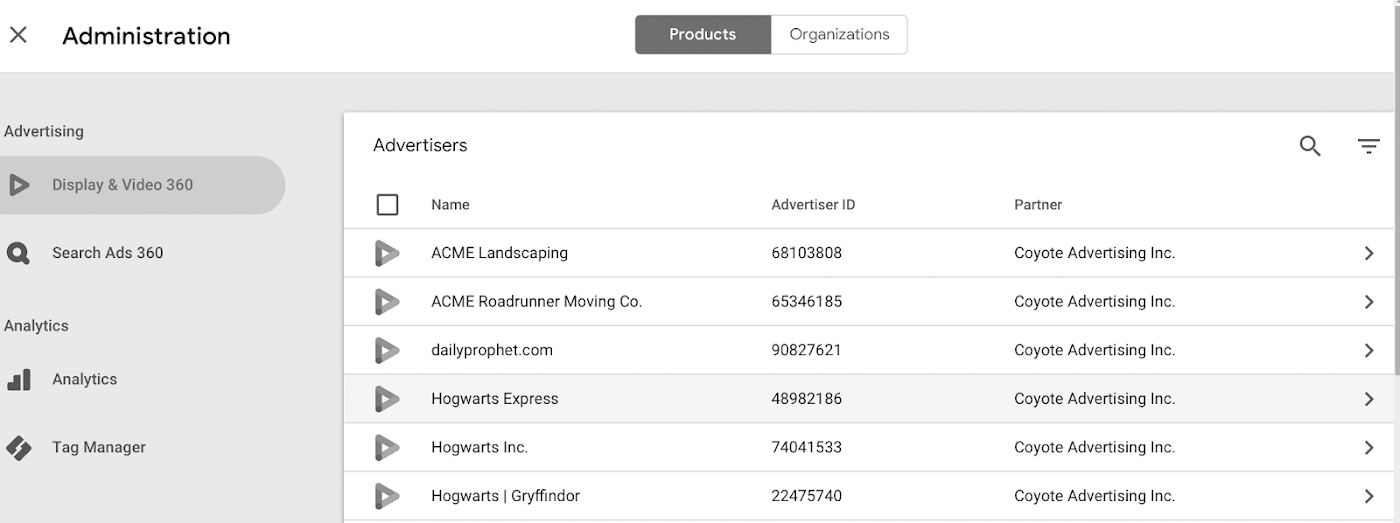Click the Analytics bar chart icon
This screenshot has height=523, width=1400.
[x=18, y=380]
